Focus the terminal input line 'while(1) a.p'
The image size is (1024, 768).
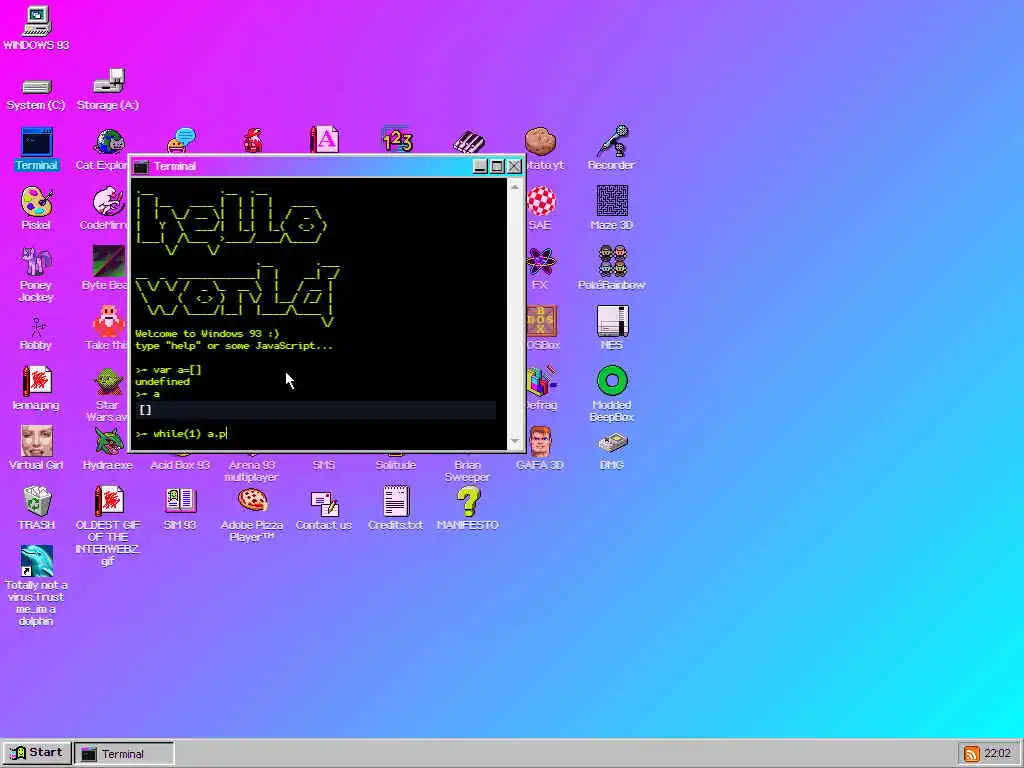coord(315,434)
